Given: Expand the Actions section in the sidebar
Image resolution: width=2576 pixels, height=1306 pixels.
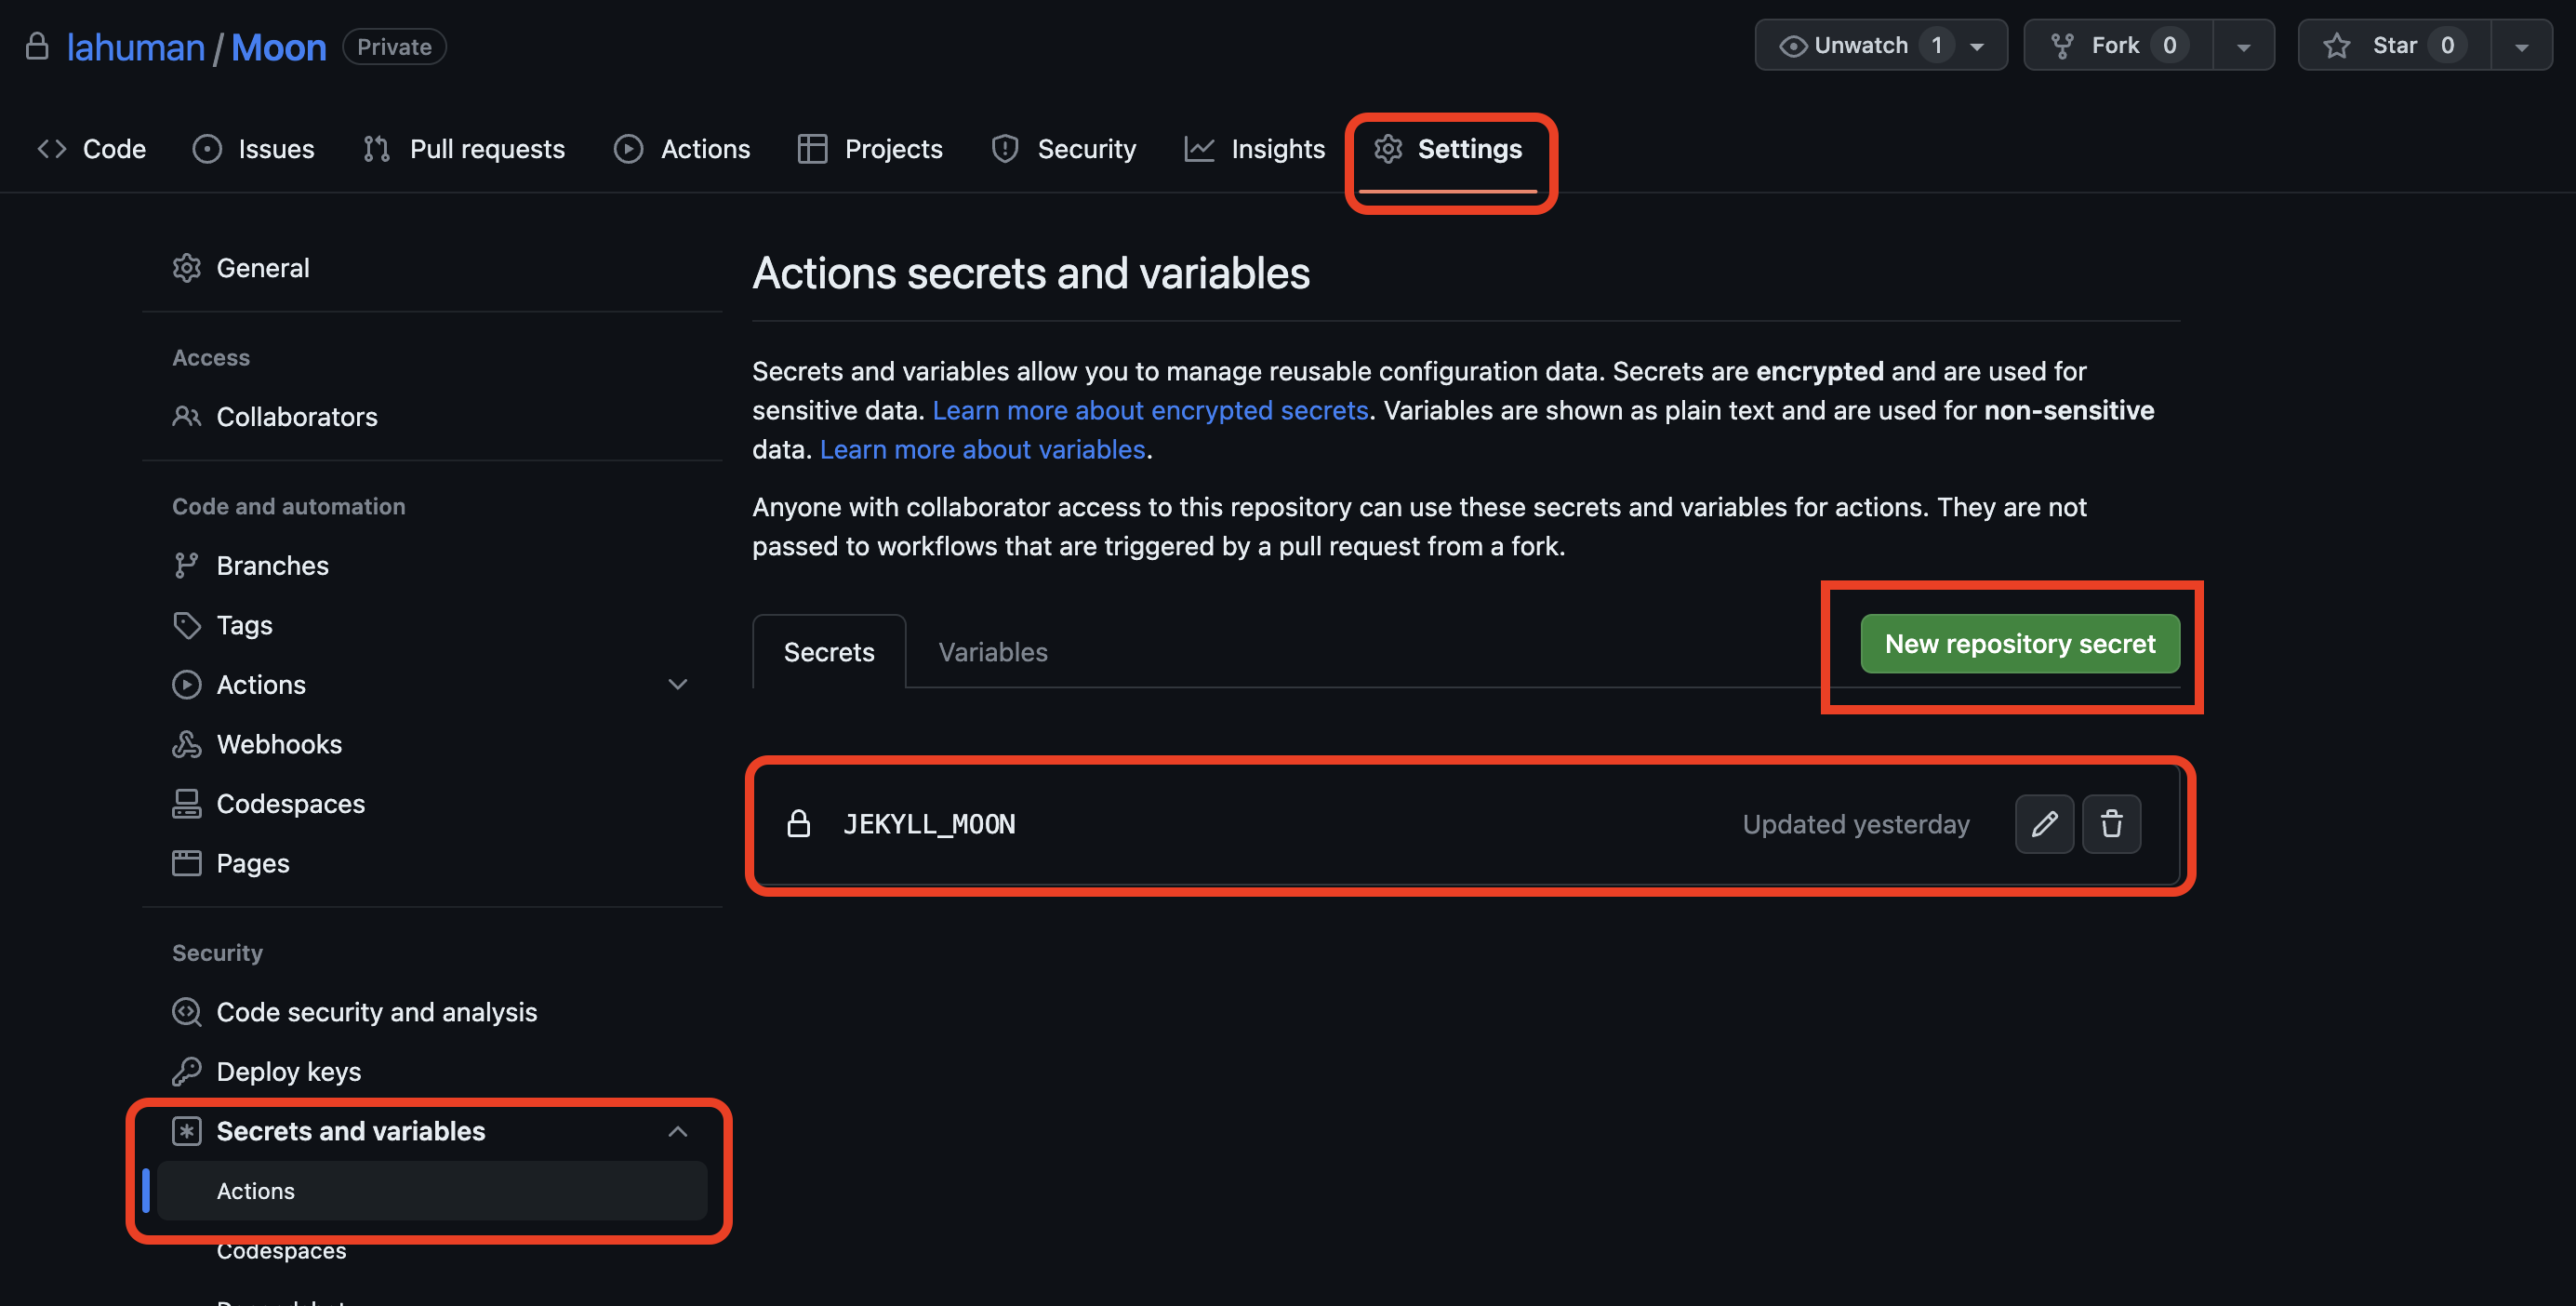Looking at the screenshot, I should click(x=677, y=684).
